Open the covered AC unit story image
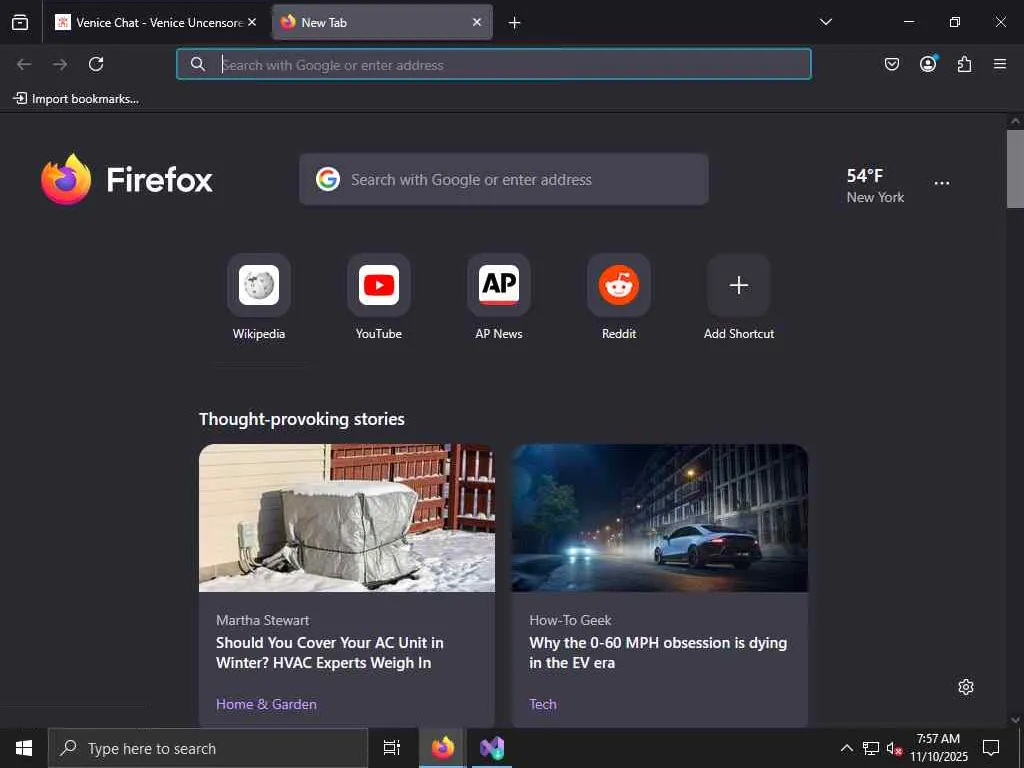The height and width of the screenshot is (768, 1024). tap(347, 518)
